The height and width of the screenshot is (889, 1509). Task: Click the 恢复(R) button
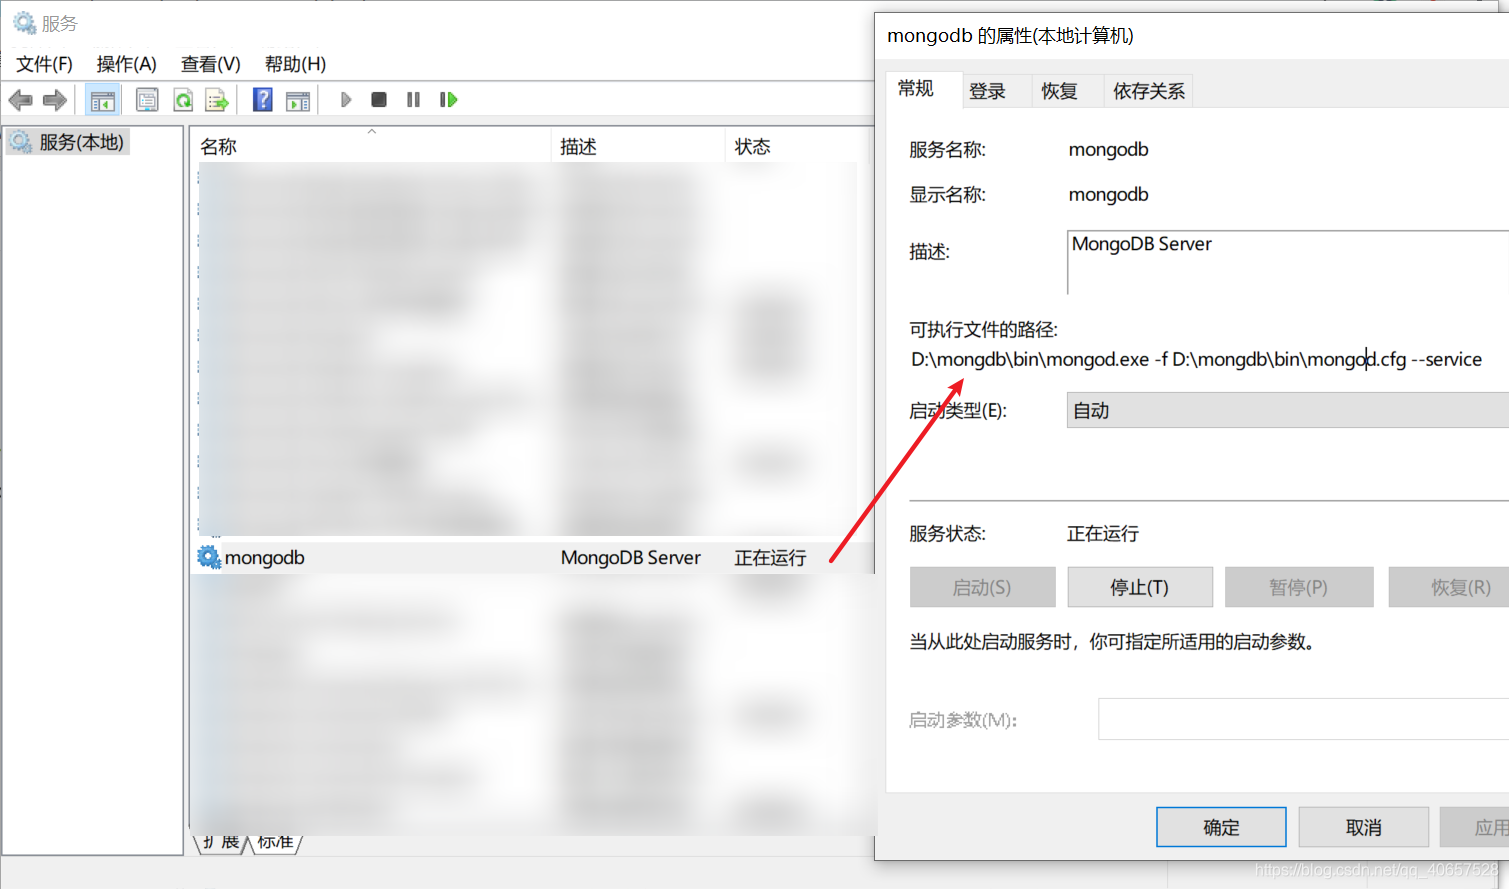[x=1450, y=587]
